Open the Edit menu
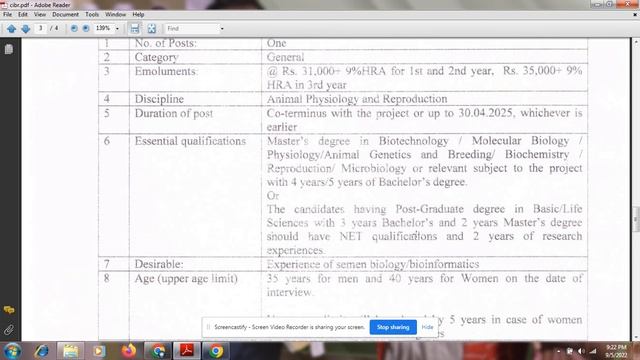 tap(23, 14)
